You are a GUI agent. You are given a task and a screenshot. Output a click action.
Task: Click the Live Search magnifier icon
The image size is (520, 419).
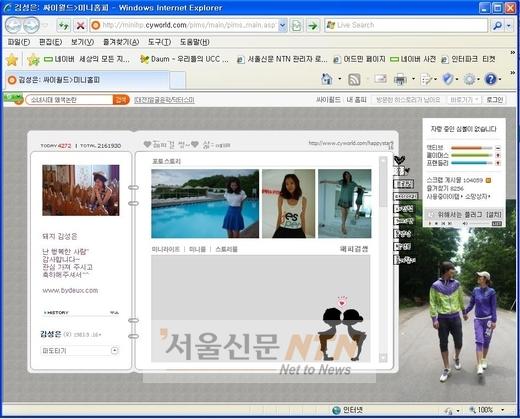[x=497, y=25]
